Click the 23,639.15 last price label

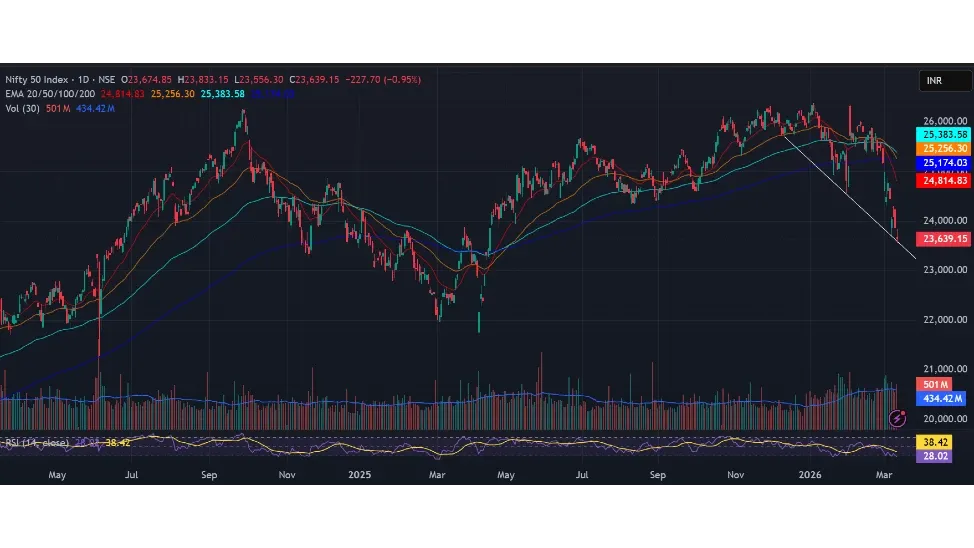(x=944, y=239)
